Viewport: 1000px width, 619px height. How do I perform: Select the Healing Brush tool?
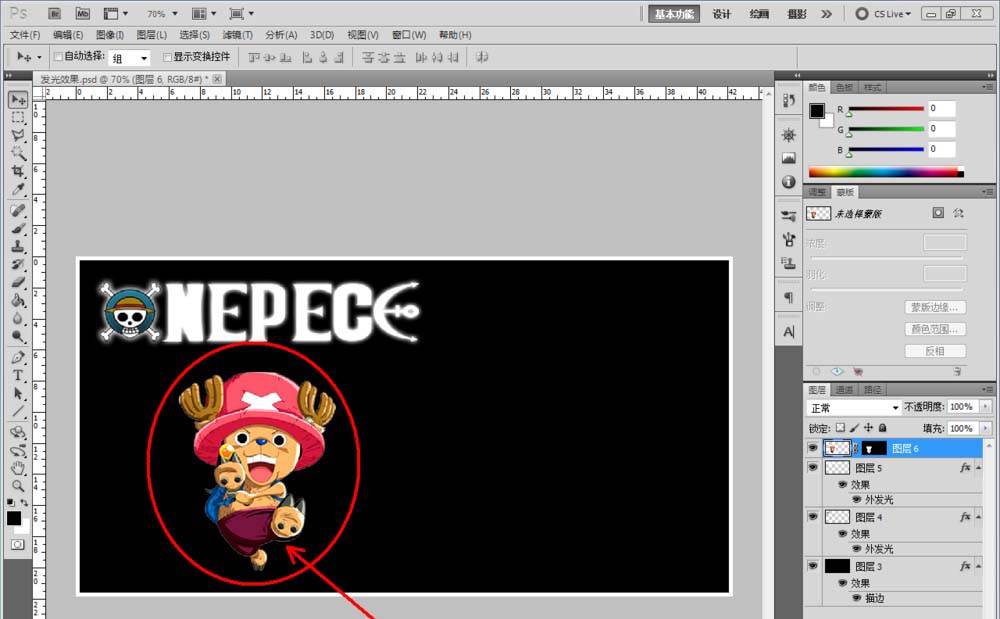pyautogui.click(x=18, y=210)
